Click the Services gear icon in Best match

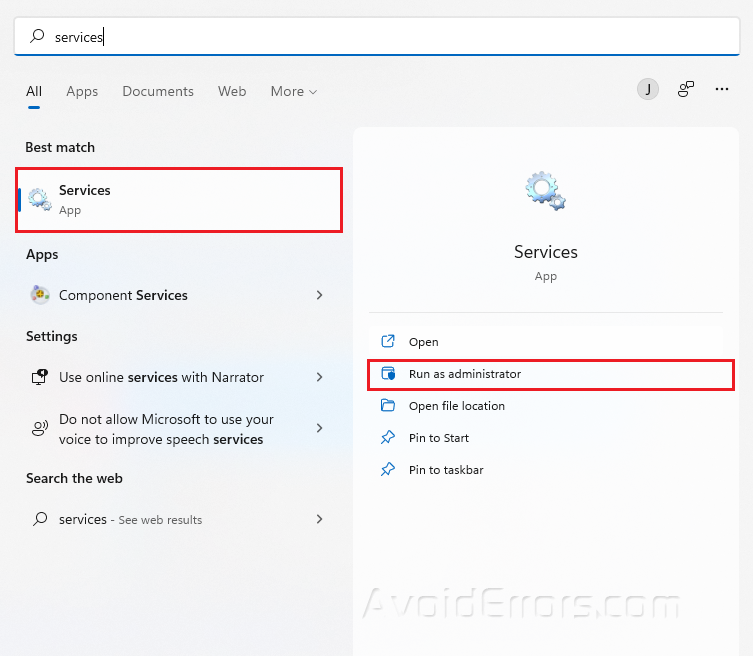pos(40,200)
